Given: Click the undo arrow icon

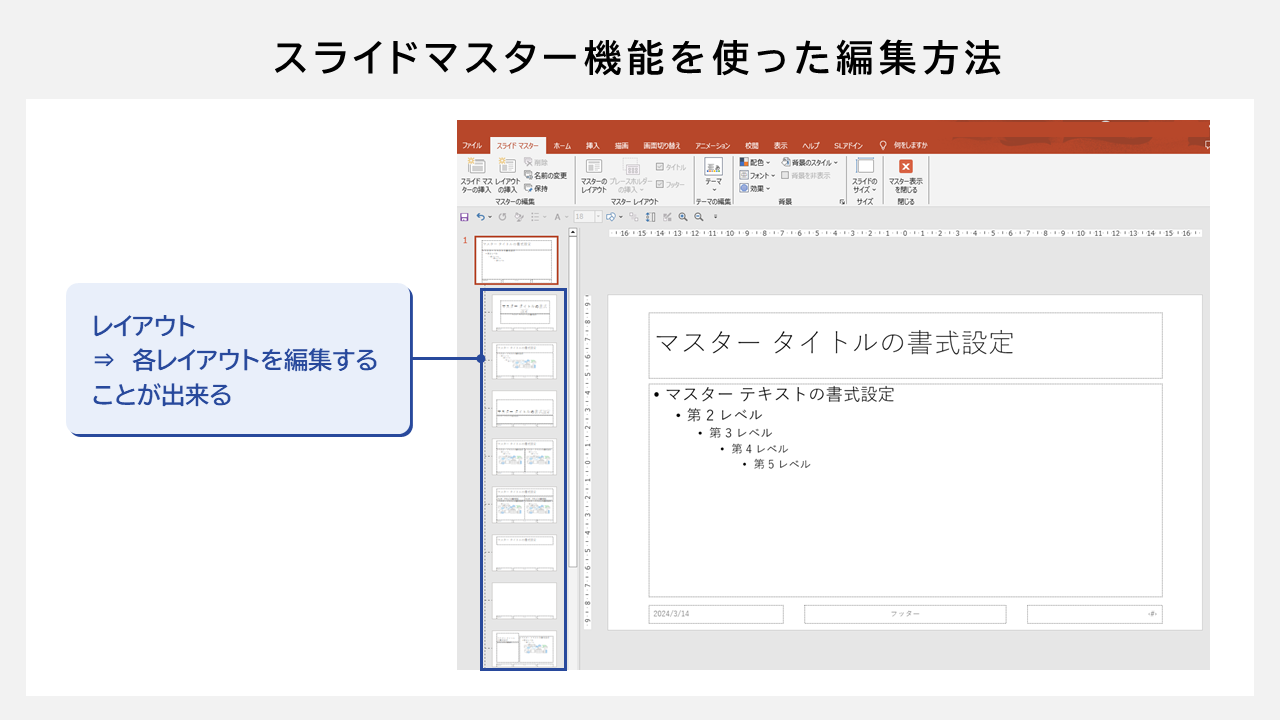Looking at the screenshot, I should [x=481, y=217].
